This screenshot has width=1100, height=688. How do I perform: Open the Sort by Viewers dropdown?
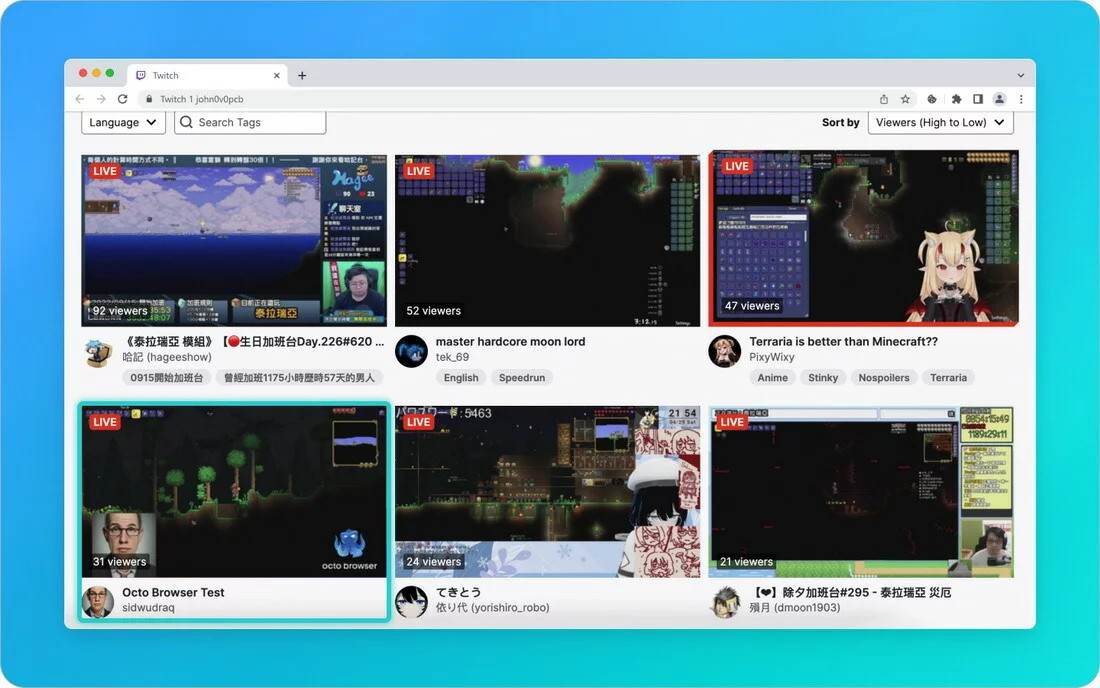point(940,122)
